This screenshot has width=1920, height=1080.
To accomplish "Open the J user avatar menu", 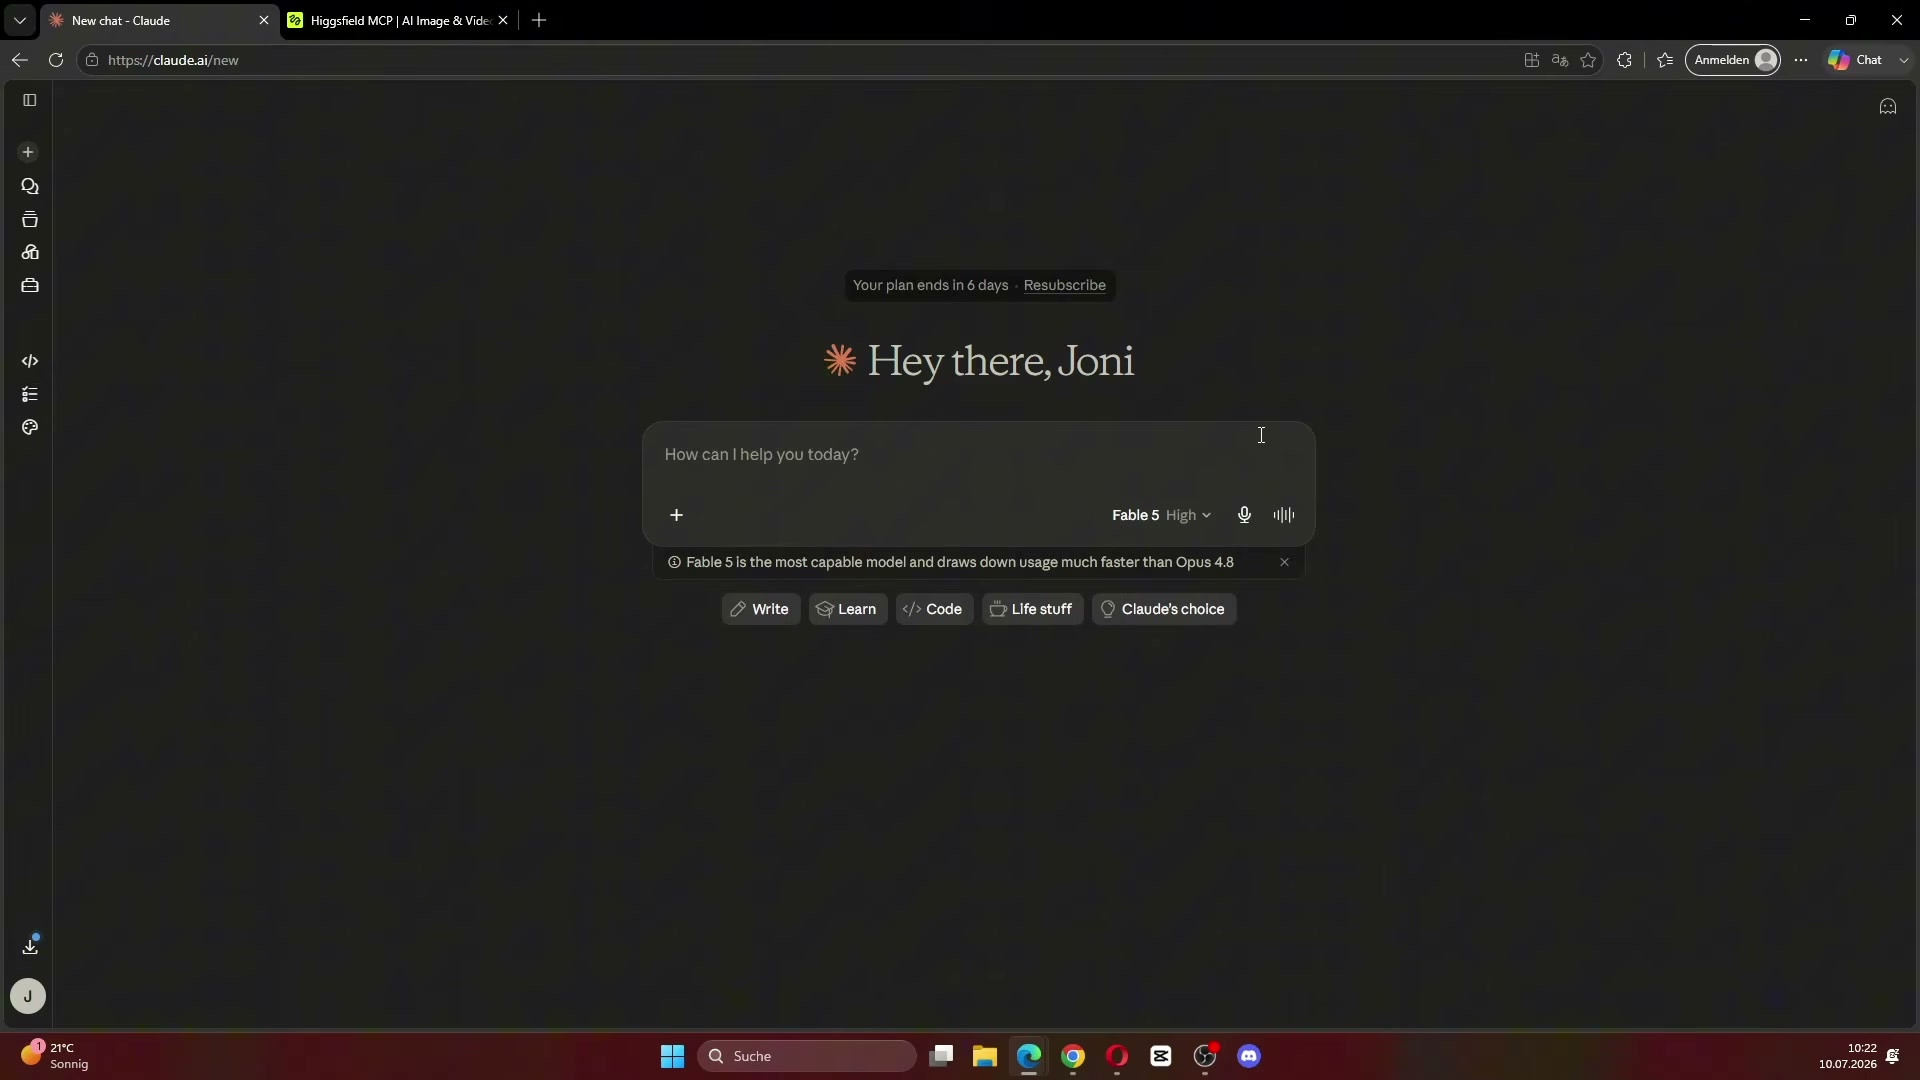I will pyautogui.click(x=28, y=996).
